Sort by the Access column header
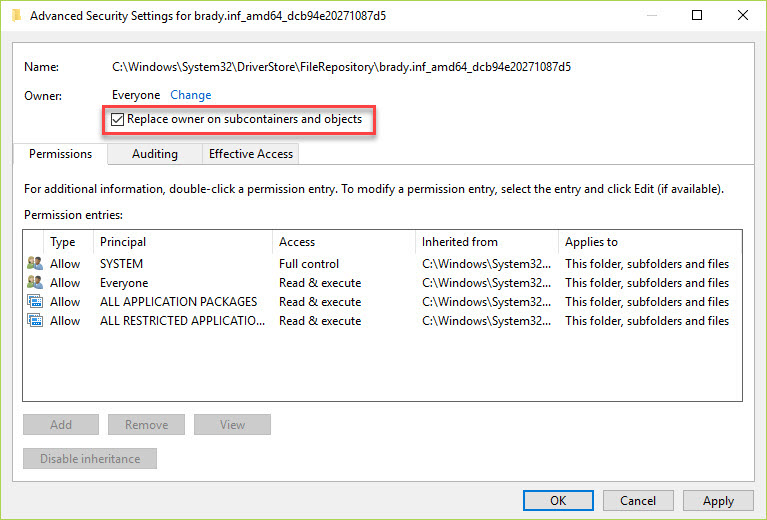Screen dimensions: 767x520 coord(343,242)
